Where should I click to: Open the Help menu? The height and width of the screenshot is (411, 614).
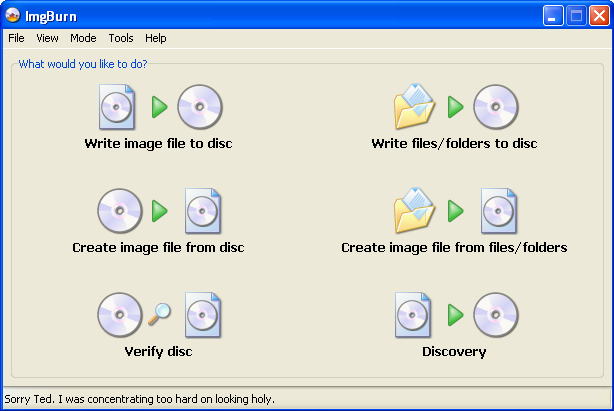point(155,38)
